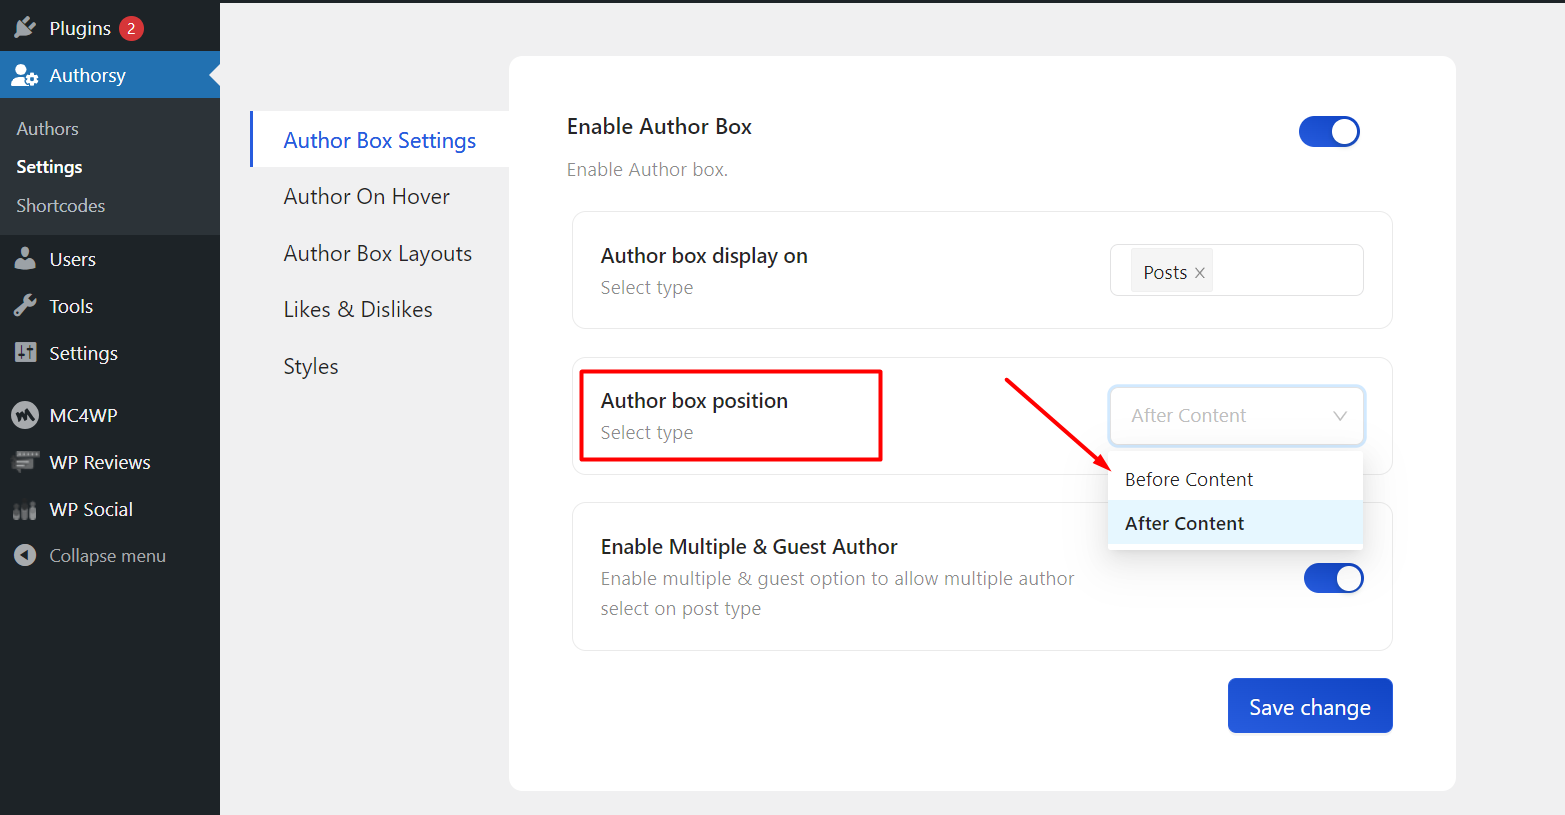
Task: Switch to the Styles tab
Action: [x=310, y=366]
